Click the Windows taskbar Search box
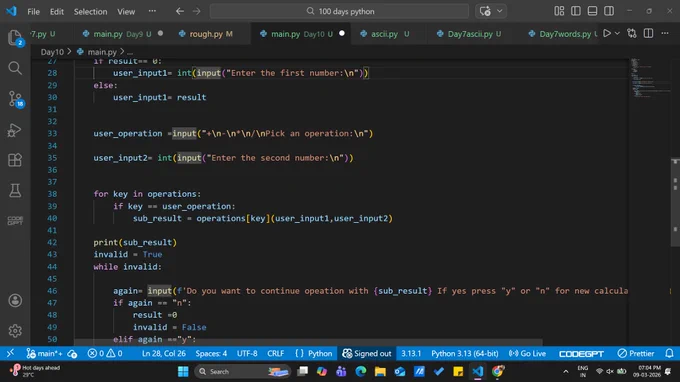This screenshot has height=382, width=680. (x=243, y=372)
